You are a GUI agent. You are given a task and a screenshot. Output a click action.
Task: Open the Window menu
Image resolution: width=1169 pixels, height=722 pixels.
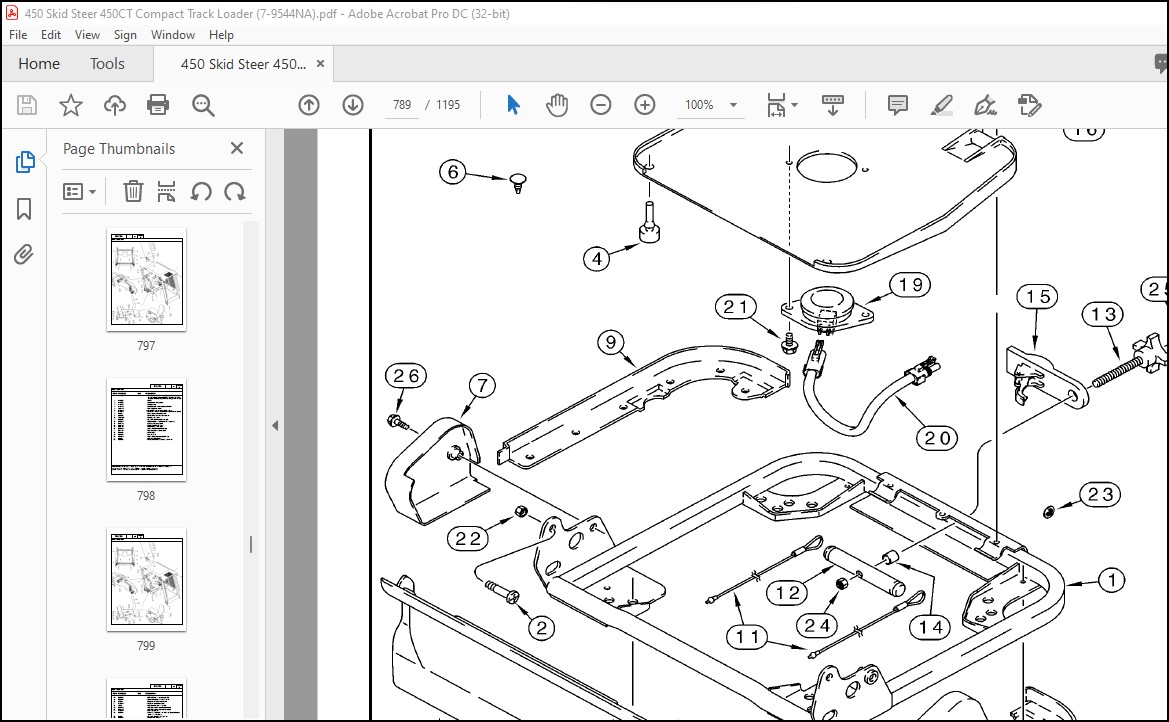173,35
